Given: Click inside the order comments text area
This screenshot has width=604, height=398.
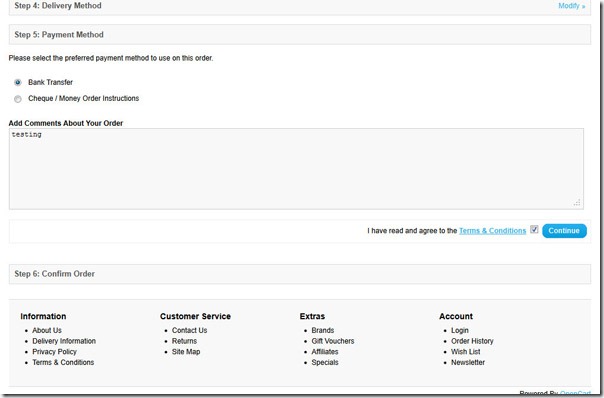Looking at the screenshot, I should pos(296,169).
